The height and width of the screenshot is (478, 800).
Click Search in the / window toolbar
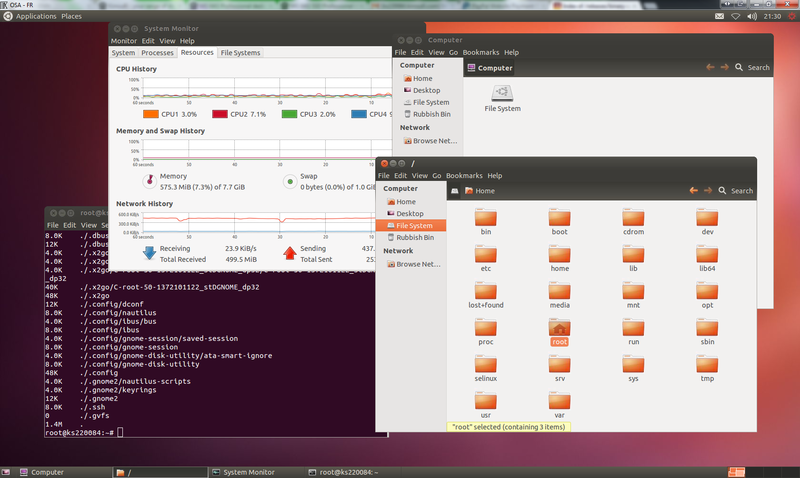(736, 190)
